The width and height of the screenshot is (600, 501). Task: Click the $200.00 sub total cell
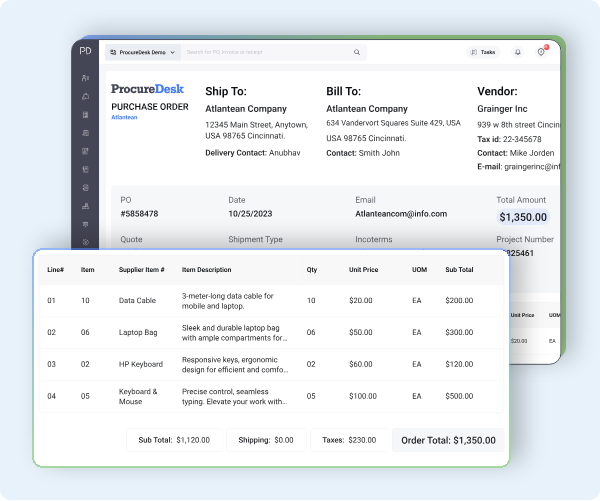[459, 300]
